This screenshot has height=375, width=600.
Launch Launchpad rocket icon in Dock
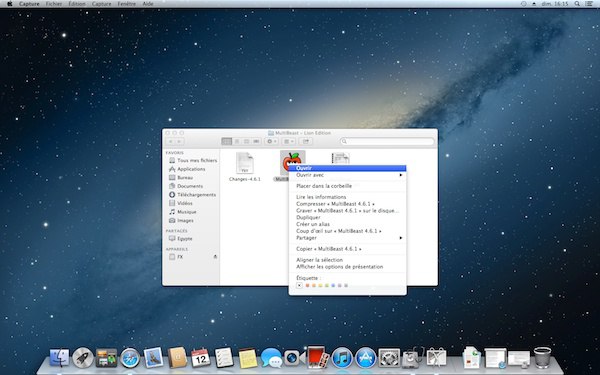[83, 358]
